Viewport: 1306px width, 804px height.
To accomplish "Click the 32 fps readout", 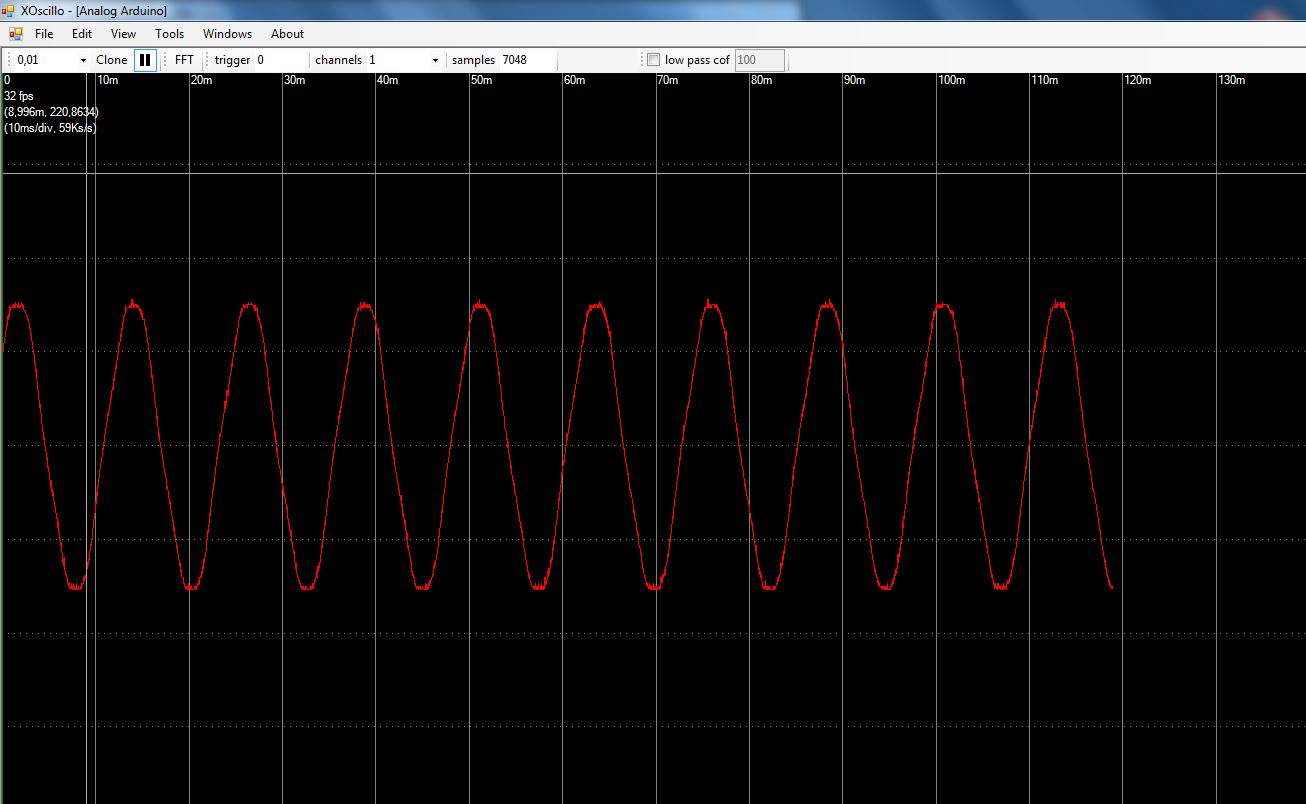I will tap(19, 96).
